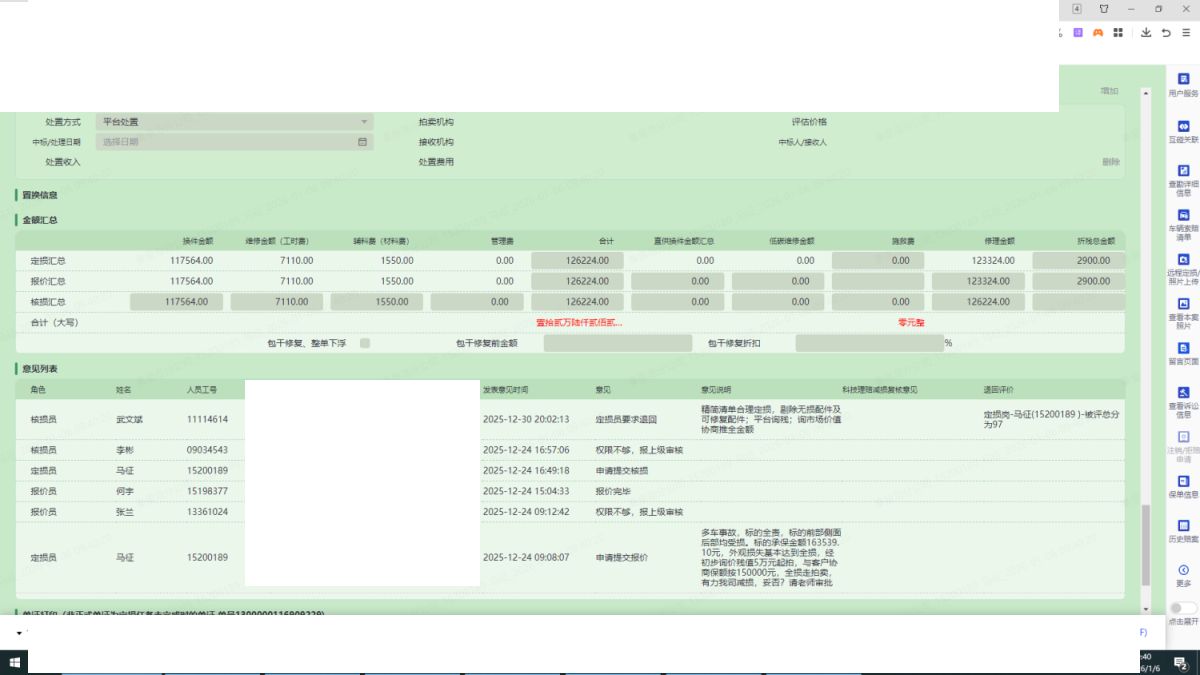1200x675 pixels.
Task: Click the 增加 link
Action: point(1109,91)
